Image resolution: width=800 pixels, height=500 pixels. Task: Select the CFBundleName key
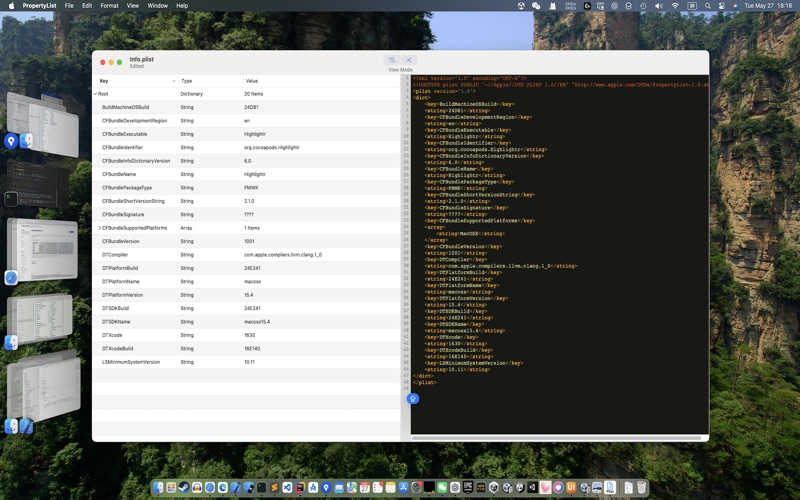(x=119, y=174)
